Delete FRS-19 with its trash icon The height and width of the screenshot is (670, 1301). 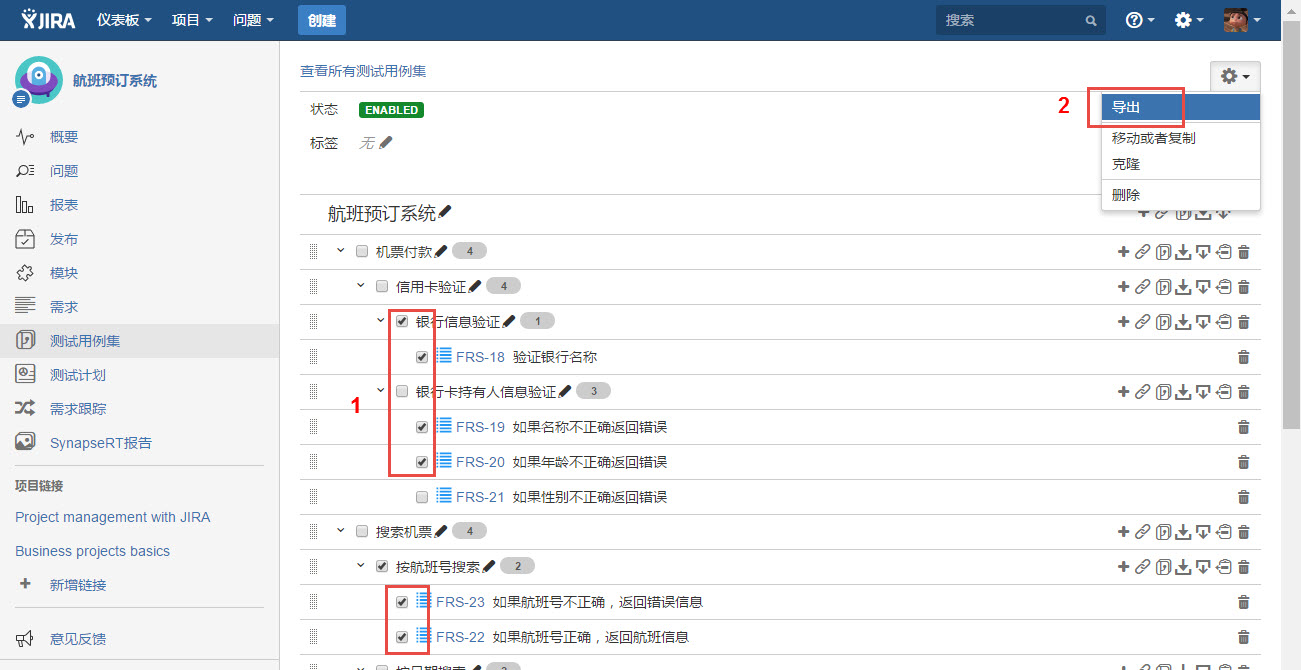1244,427
